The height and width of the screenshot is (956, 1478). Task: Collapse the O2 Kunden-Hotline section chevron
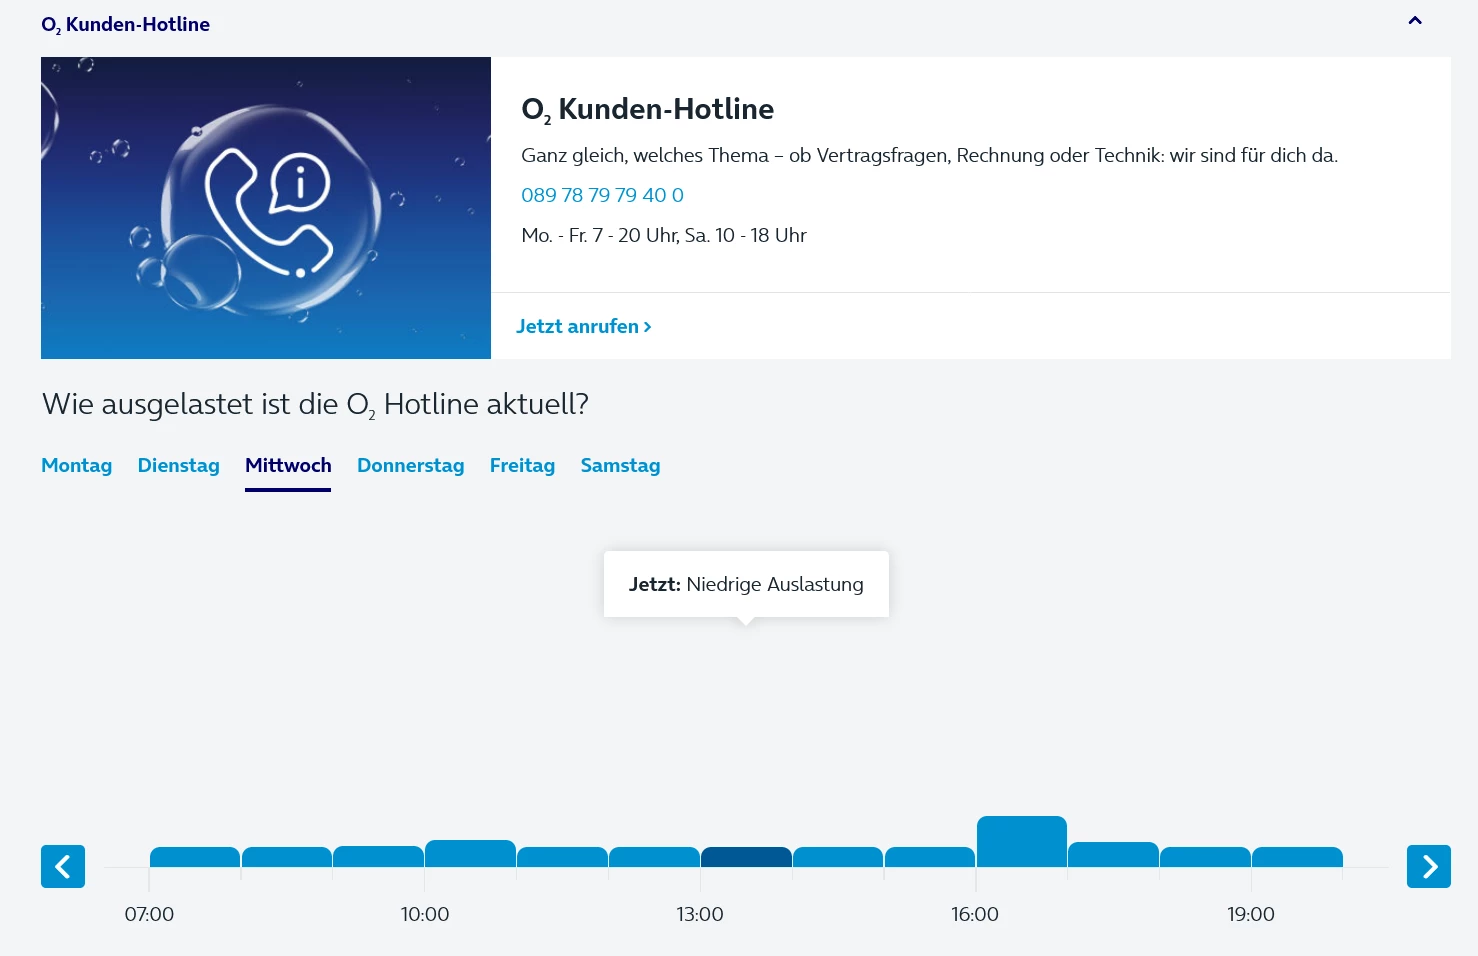click(x=1415, y=21)
